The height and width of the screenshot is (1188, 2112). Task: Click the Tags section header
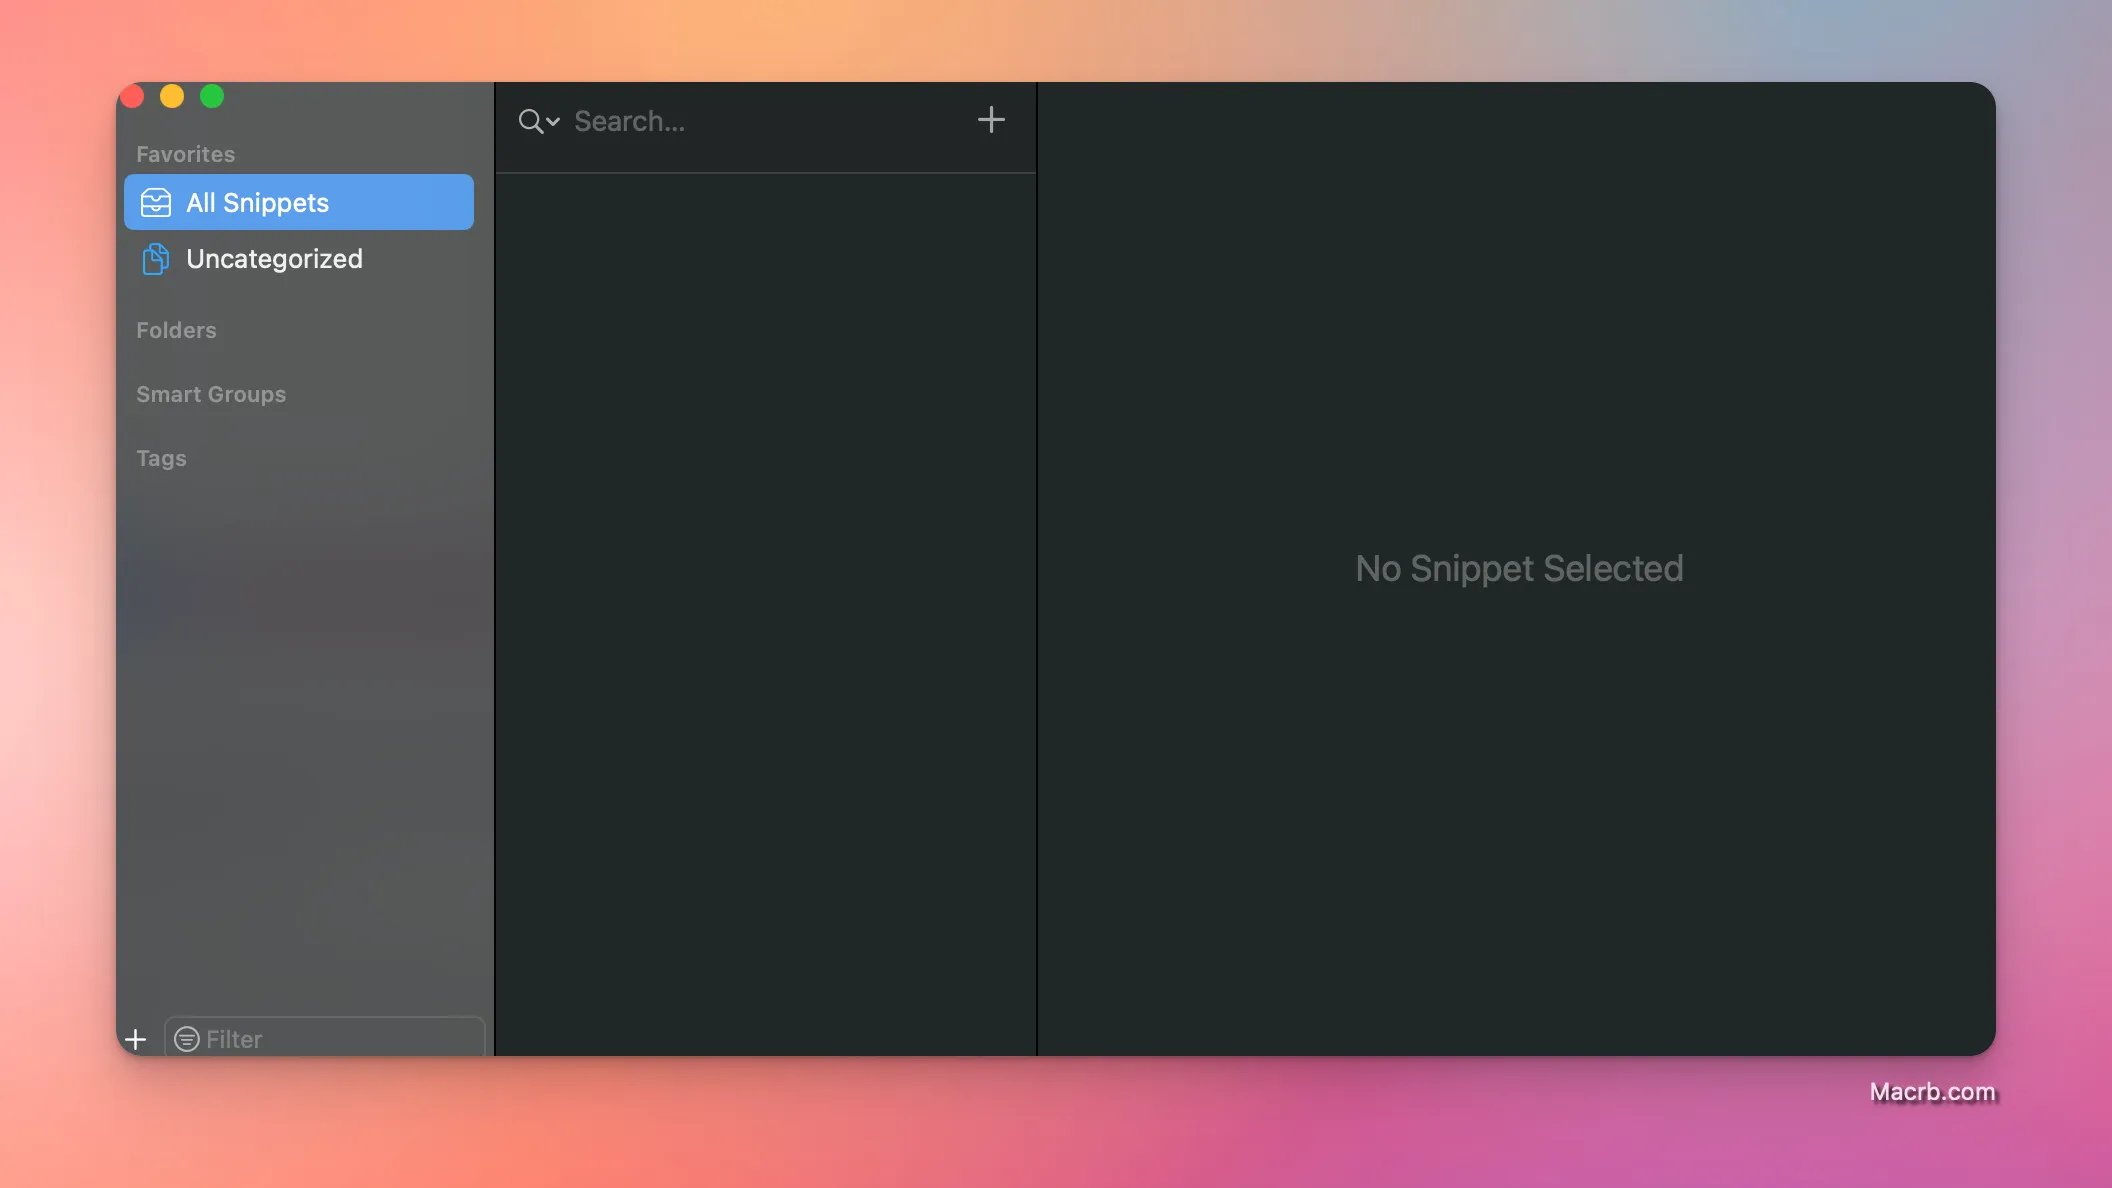[161, 458]
